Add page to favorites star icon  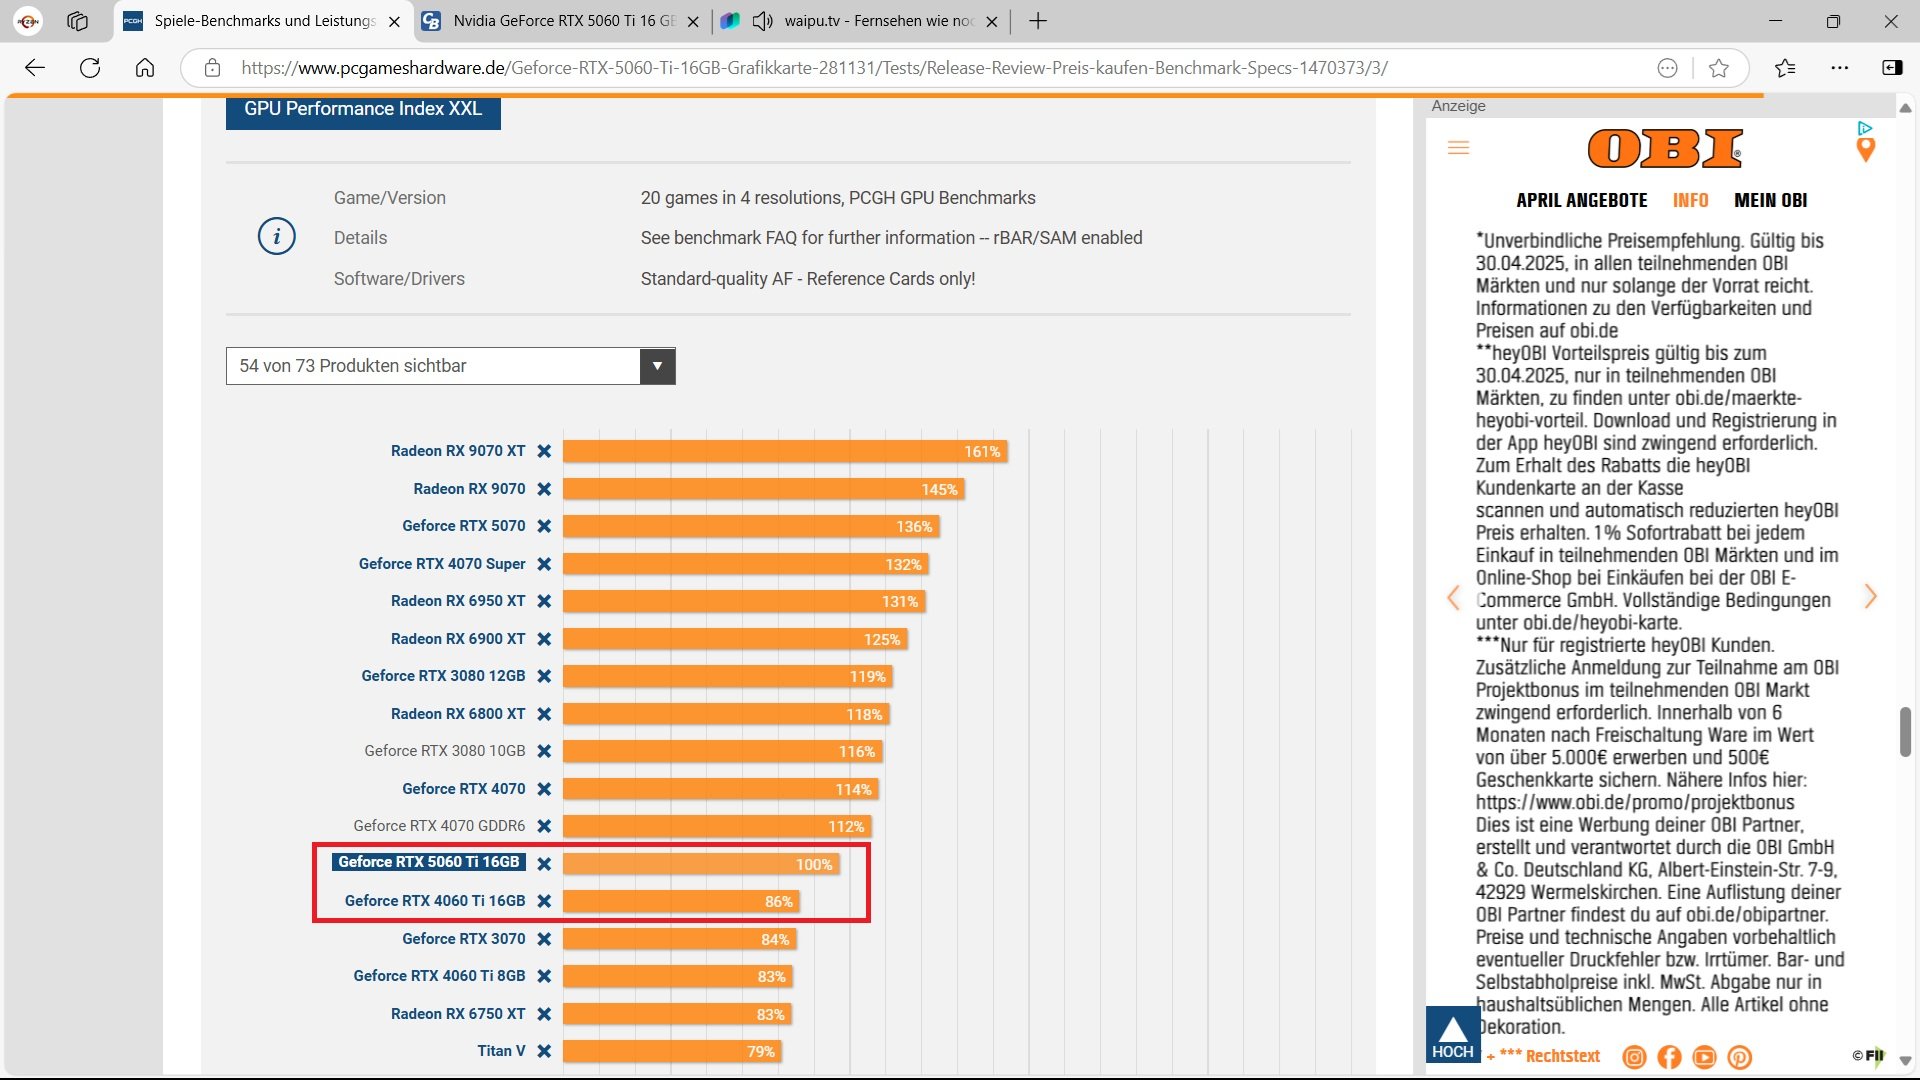point(1719,68)
